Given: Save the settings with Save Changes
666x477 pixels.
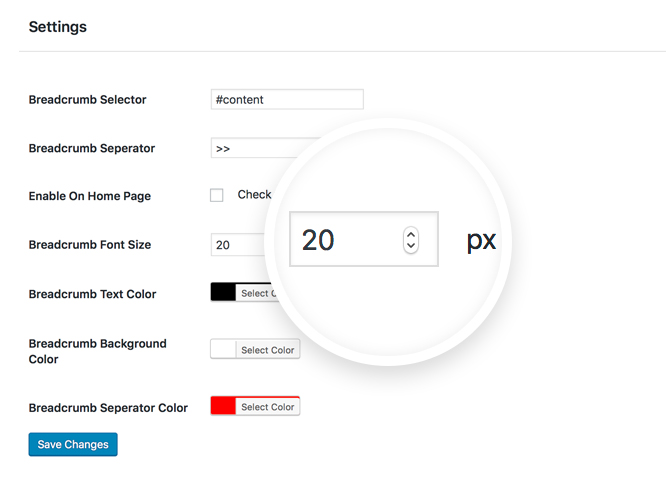Looking at the screenshot, I should pyautogui.click(x=73, y=444).
